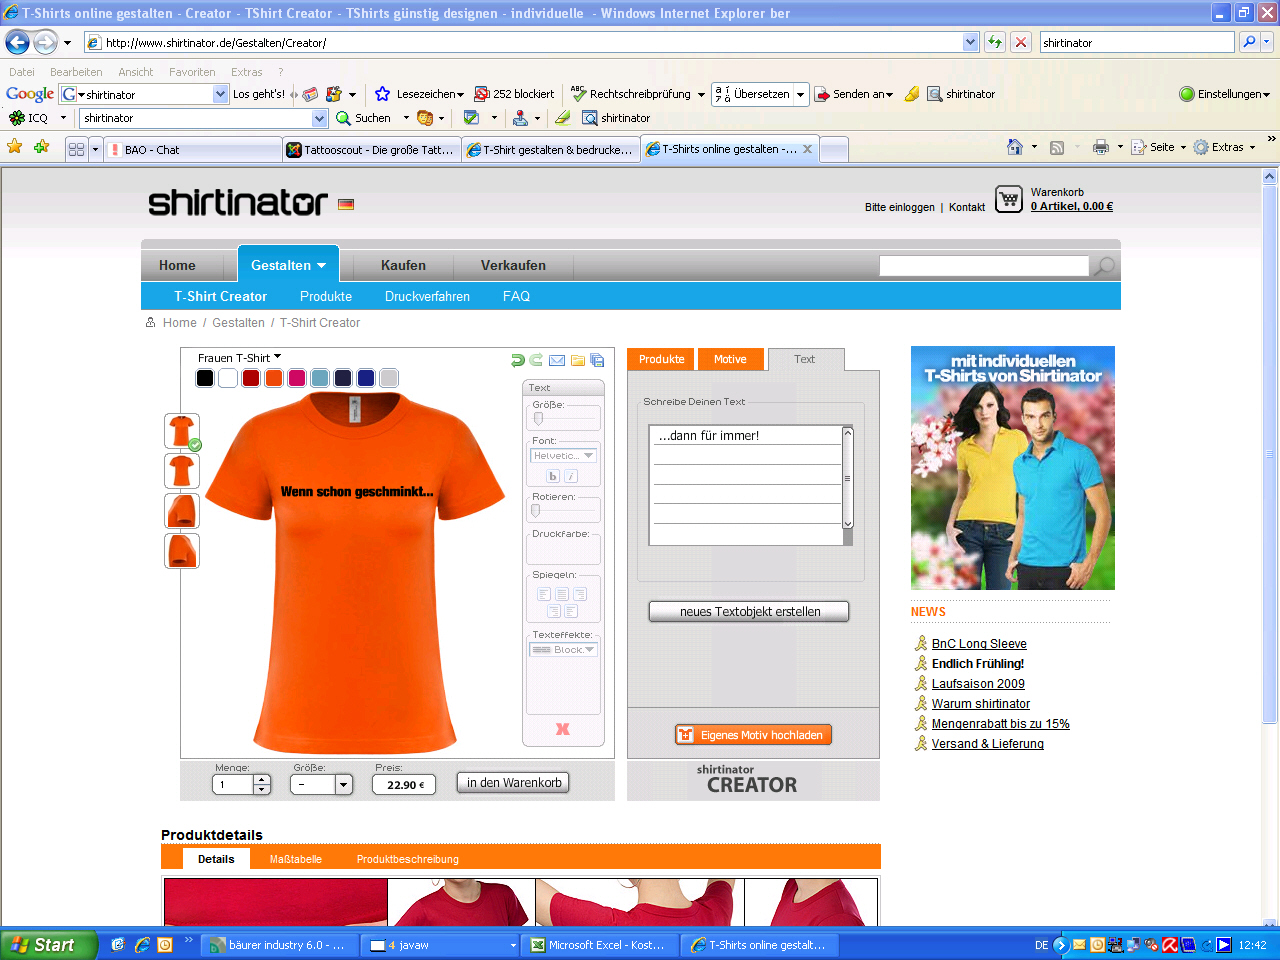Click the RSS feeds icon

click(x=1057, y=147)
